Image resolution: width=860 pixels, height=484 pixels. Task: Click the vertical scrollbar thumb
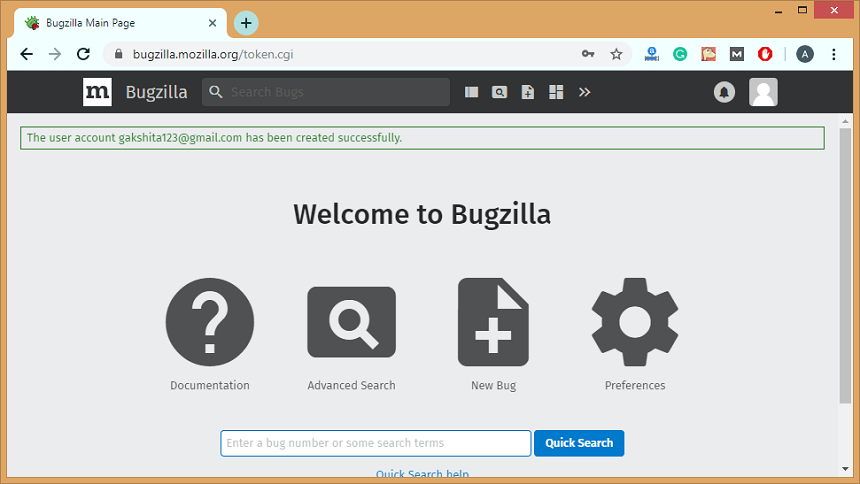click(x=845, y=266)
